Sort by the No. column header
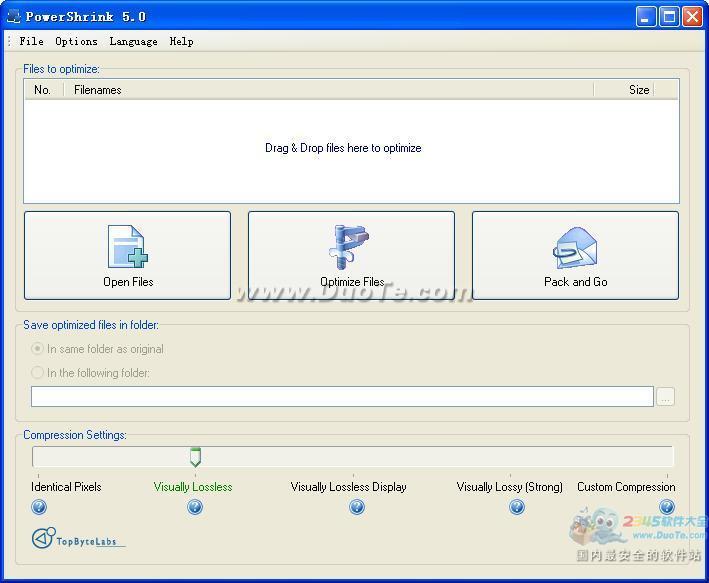 (x=43, y=90)
